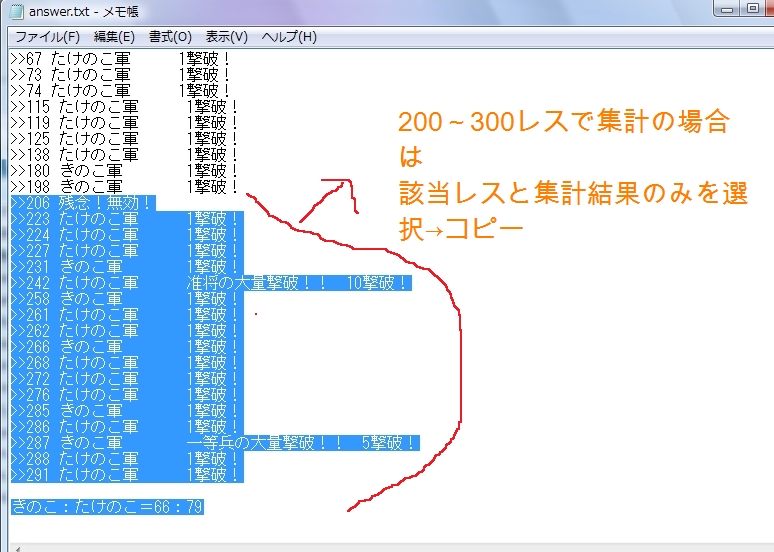774x552 pixels.
Task: Open the ファイル(F) menu
Action: [47, 37]
